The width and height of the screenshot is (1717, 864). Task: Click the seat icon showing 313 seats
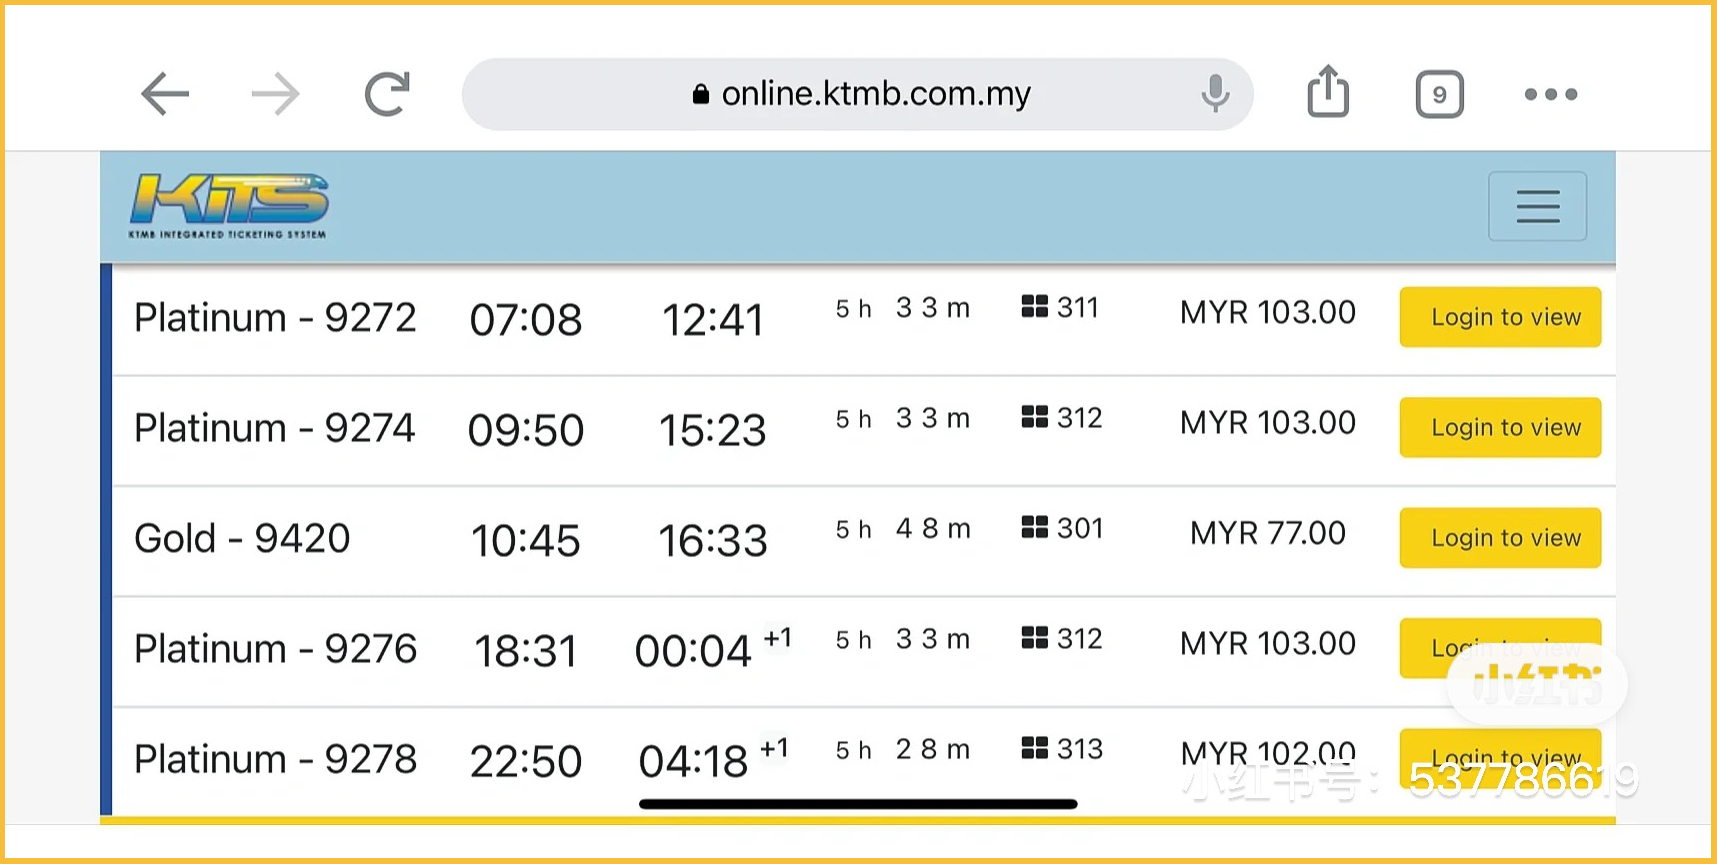pyautogui.click(x=1035, y=748)
